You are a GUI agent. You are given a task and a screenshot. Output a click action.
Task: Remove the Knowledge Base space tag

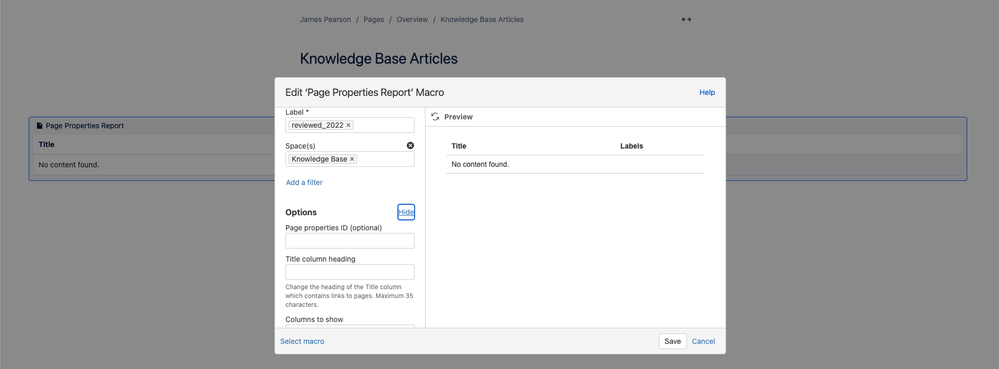(x=352, y=159)
